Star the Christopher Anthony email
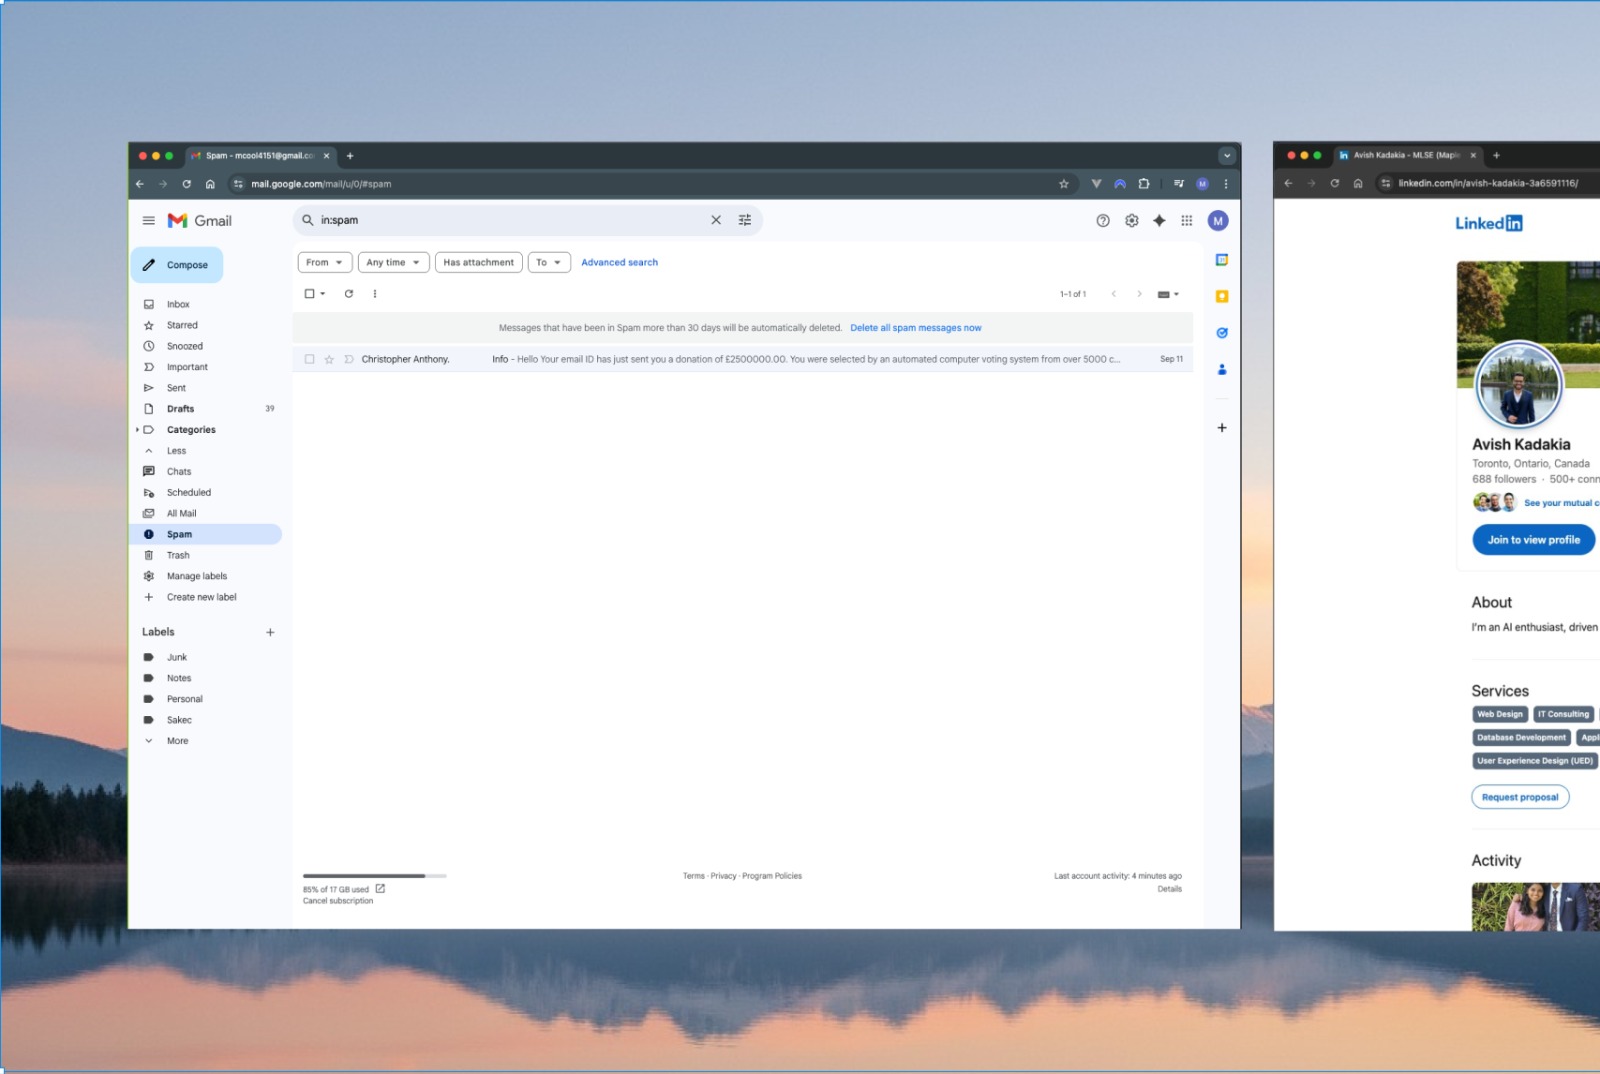The width and height of the screenshot is (1600, 1074). pos(329,359)
